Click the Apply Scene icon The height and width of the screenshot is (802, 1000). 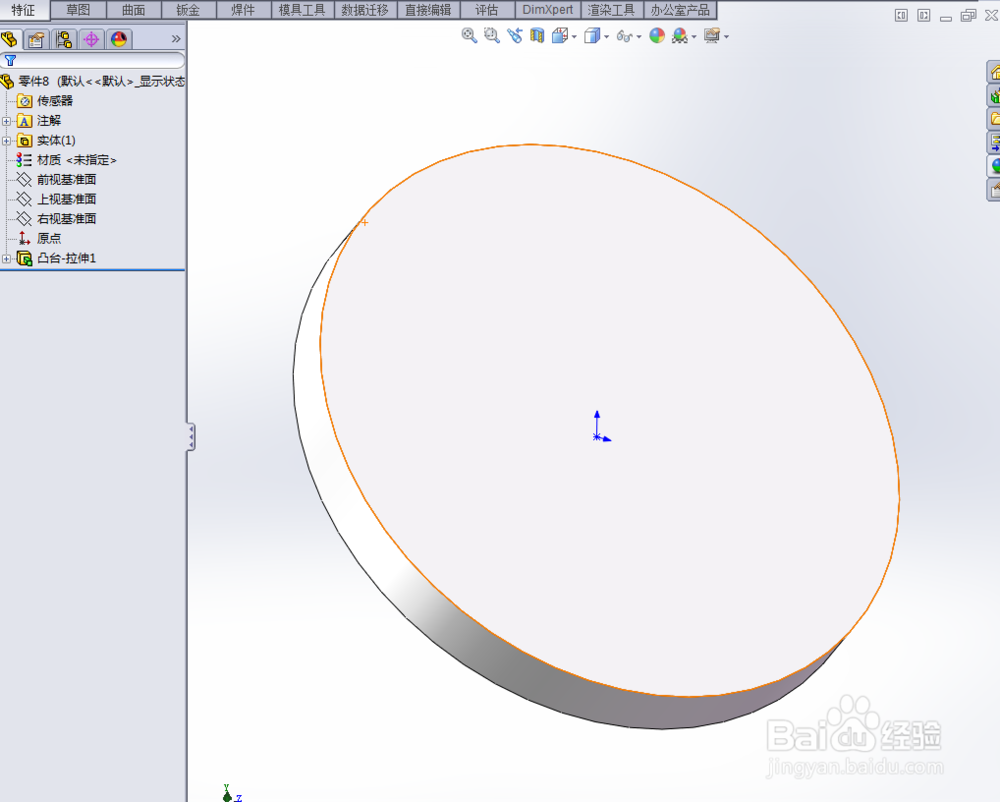click(680, 36)
